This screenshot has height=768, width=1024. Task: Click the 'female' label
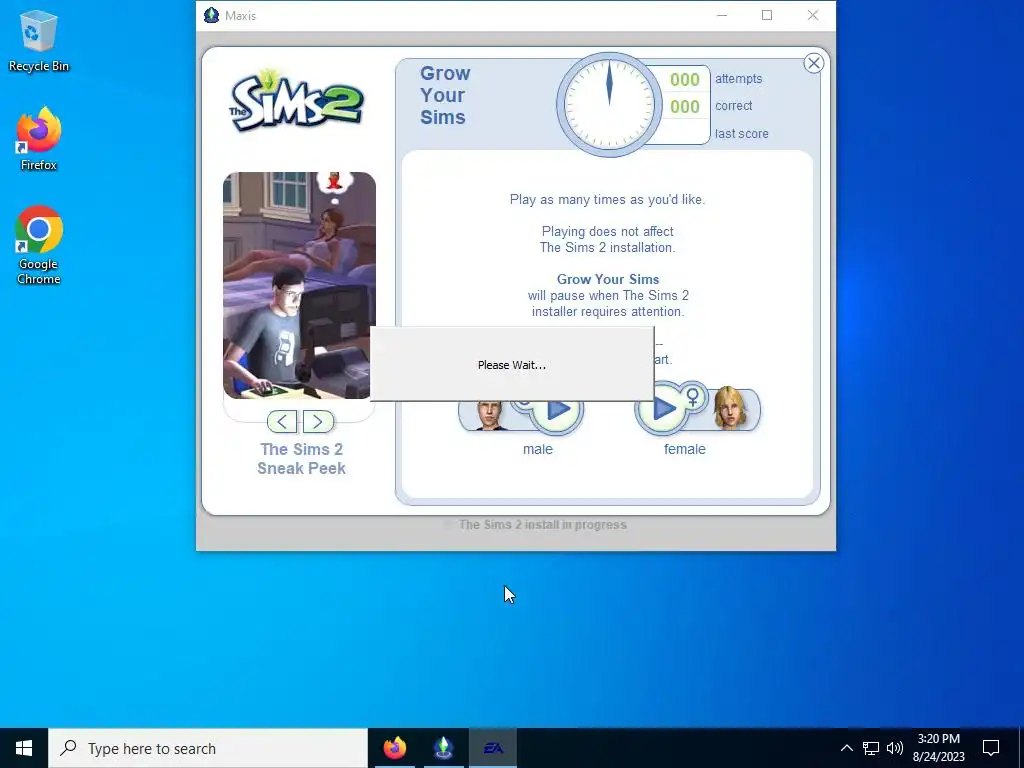coord(684,449)
